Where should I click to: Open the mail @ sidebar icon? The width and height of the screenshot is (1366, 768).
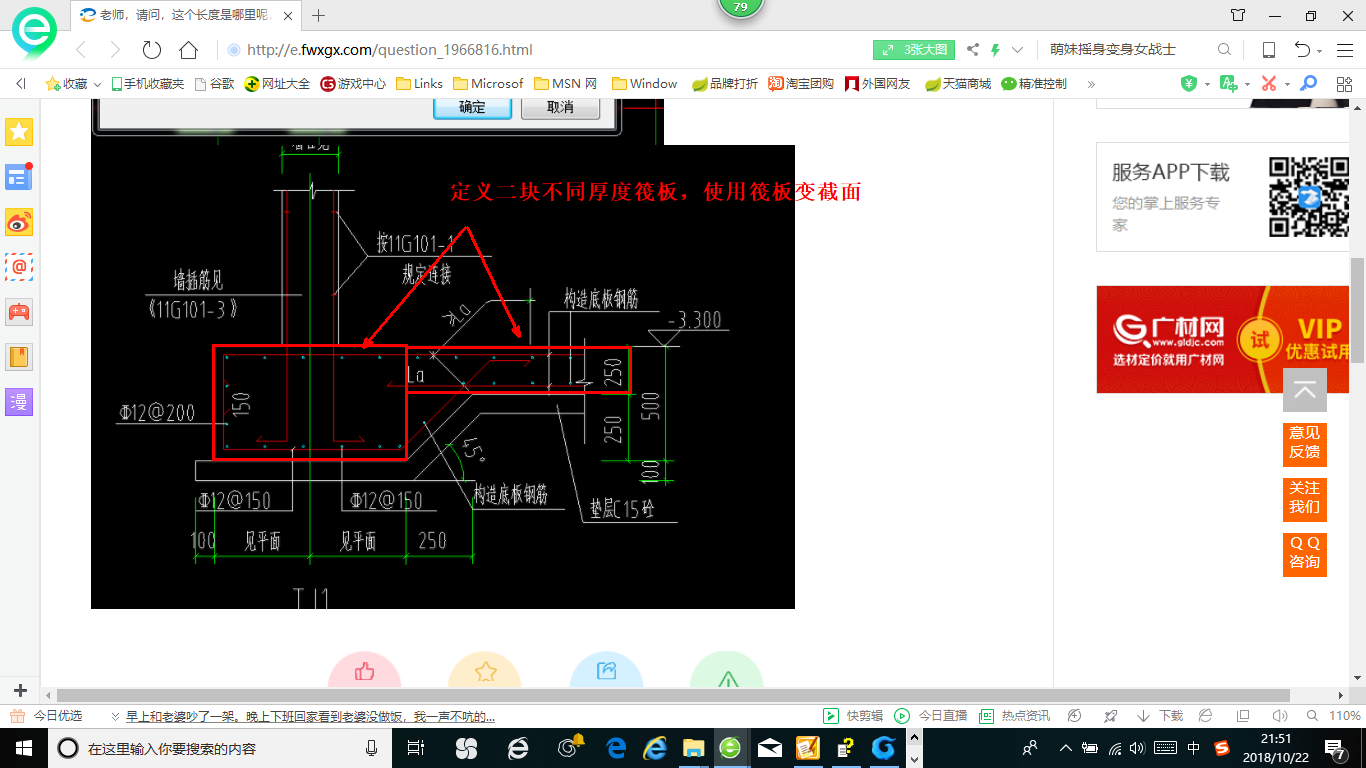[x=19, y=267]
